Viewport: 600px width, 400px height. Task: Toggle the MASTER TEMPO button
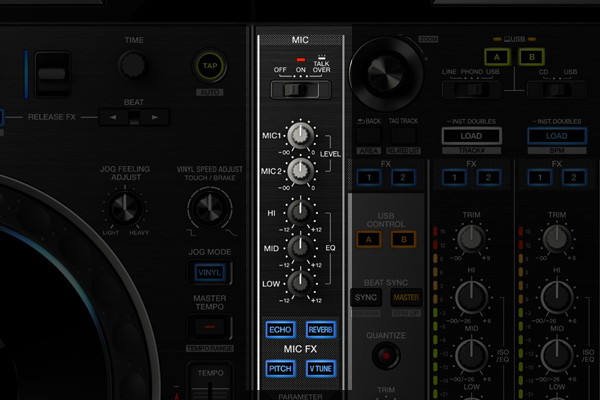pyautogui.click(x=210, y=327)
